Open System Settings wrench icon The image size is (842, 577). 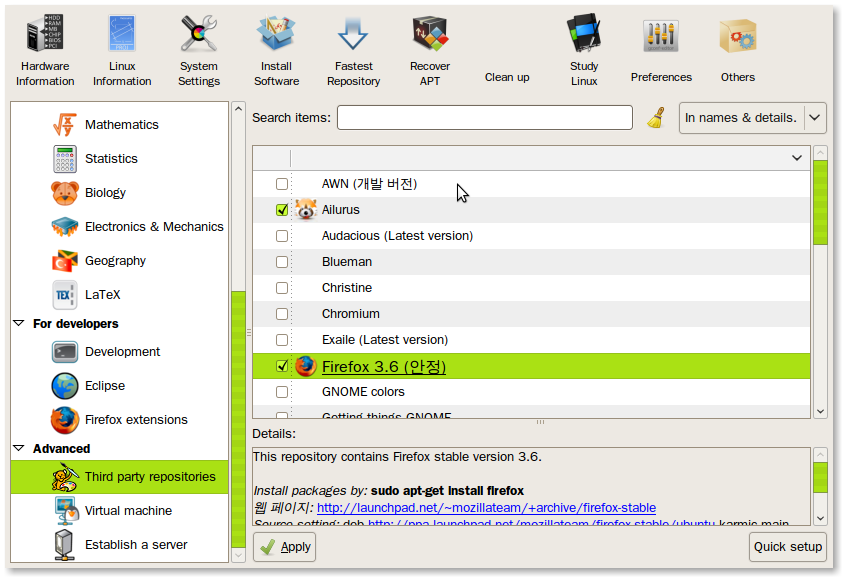tap(199, 33)
